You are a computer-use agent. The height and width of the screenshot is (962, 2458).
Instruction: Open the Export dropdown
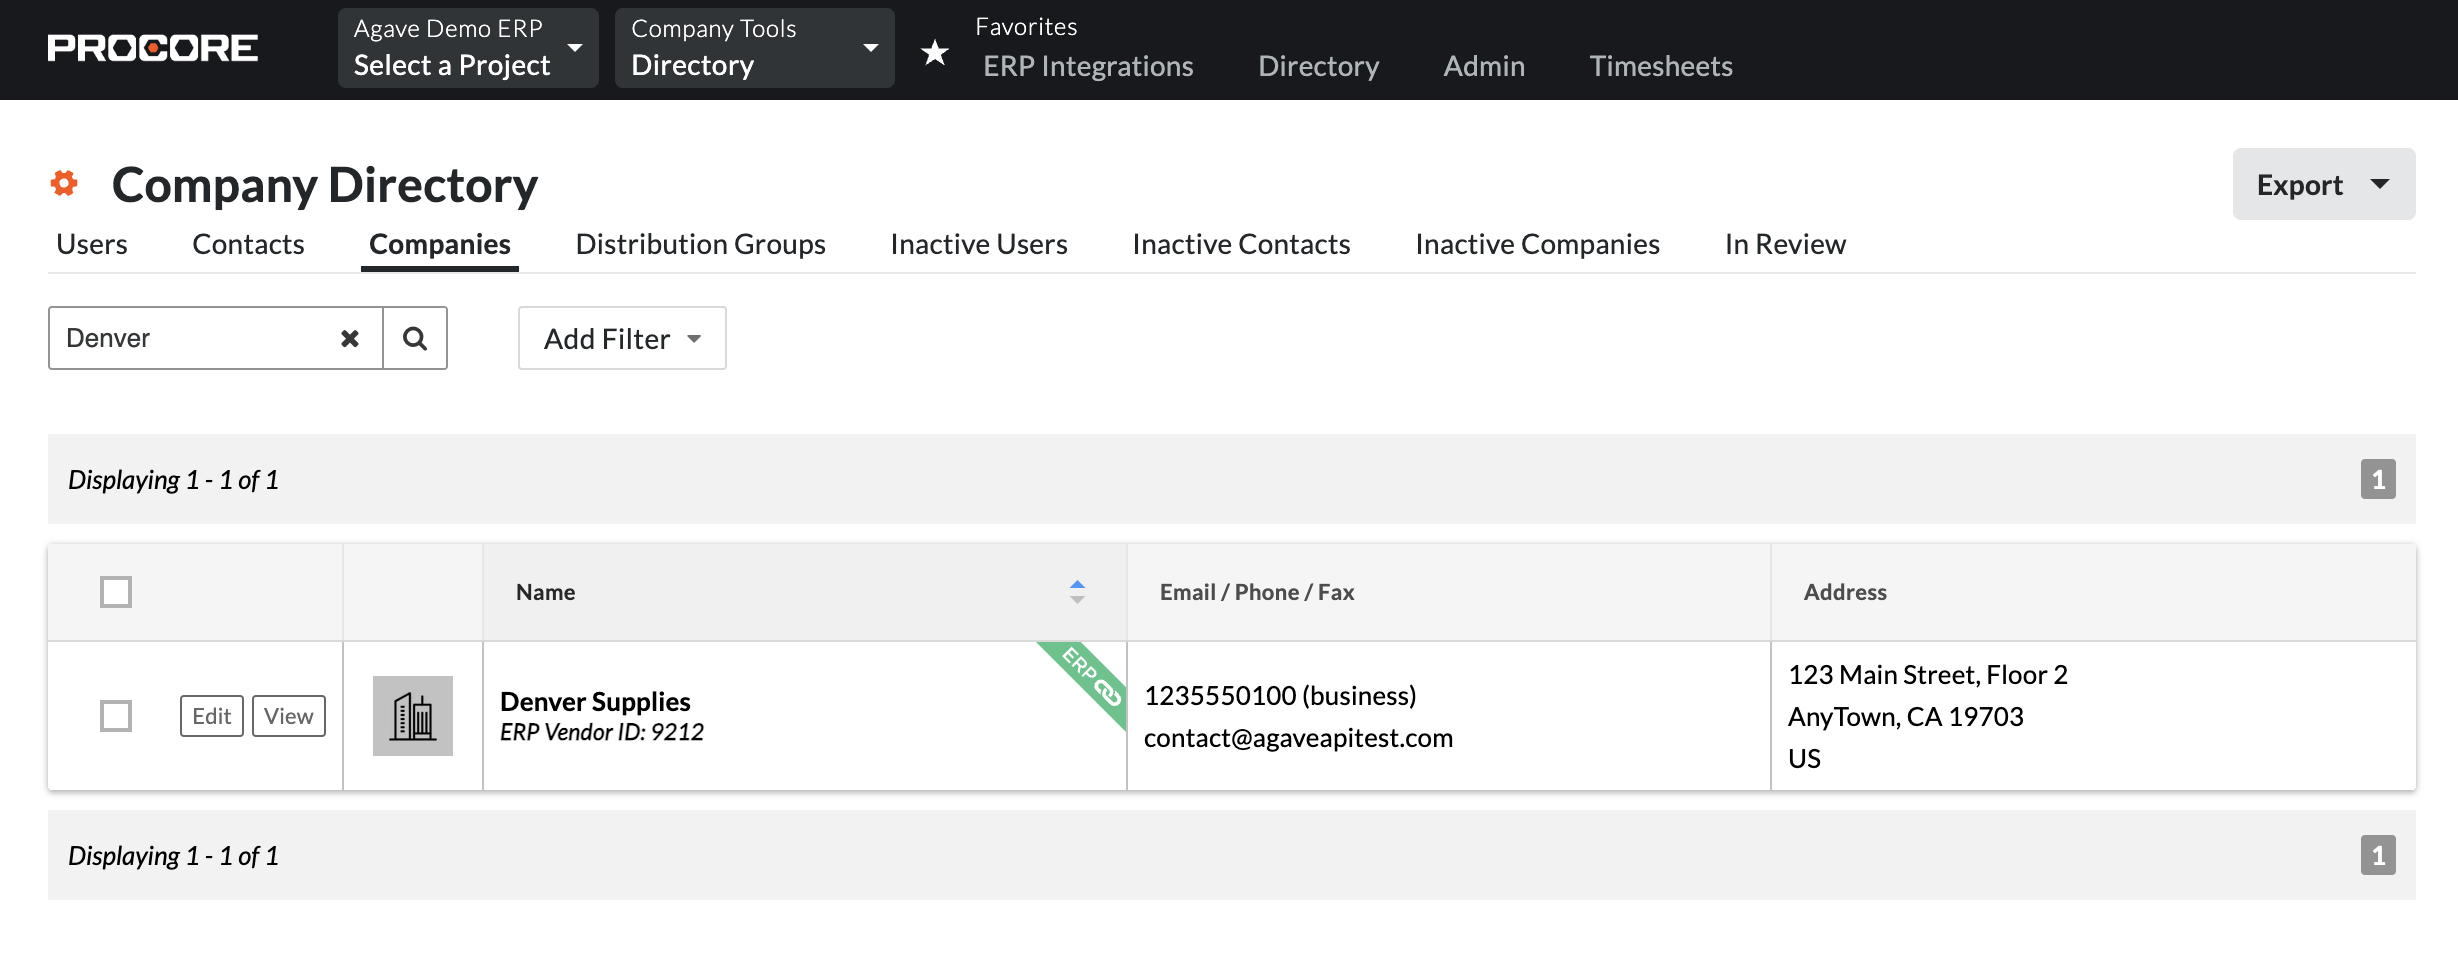pyautogui.click(x=2324, y=184)
